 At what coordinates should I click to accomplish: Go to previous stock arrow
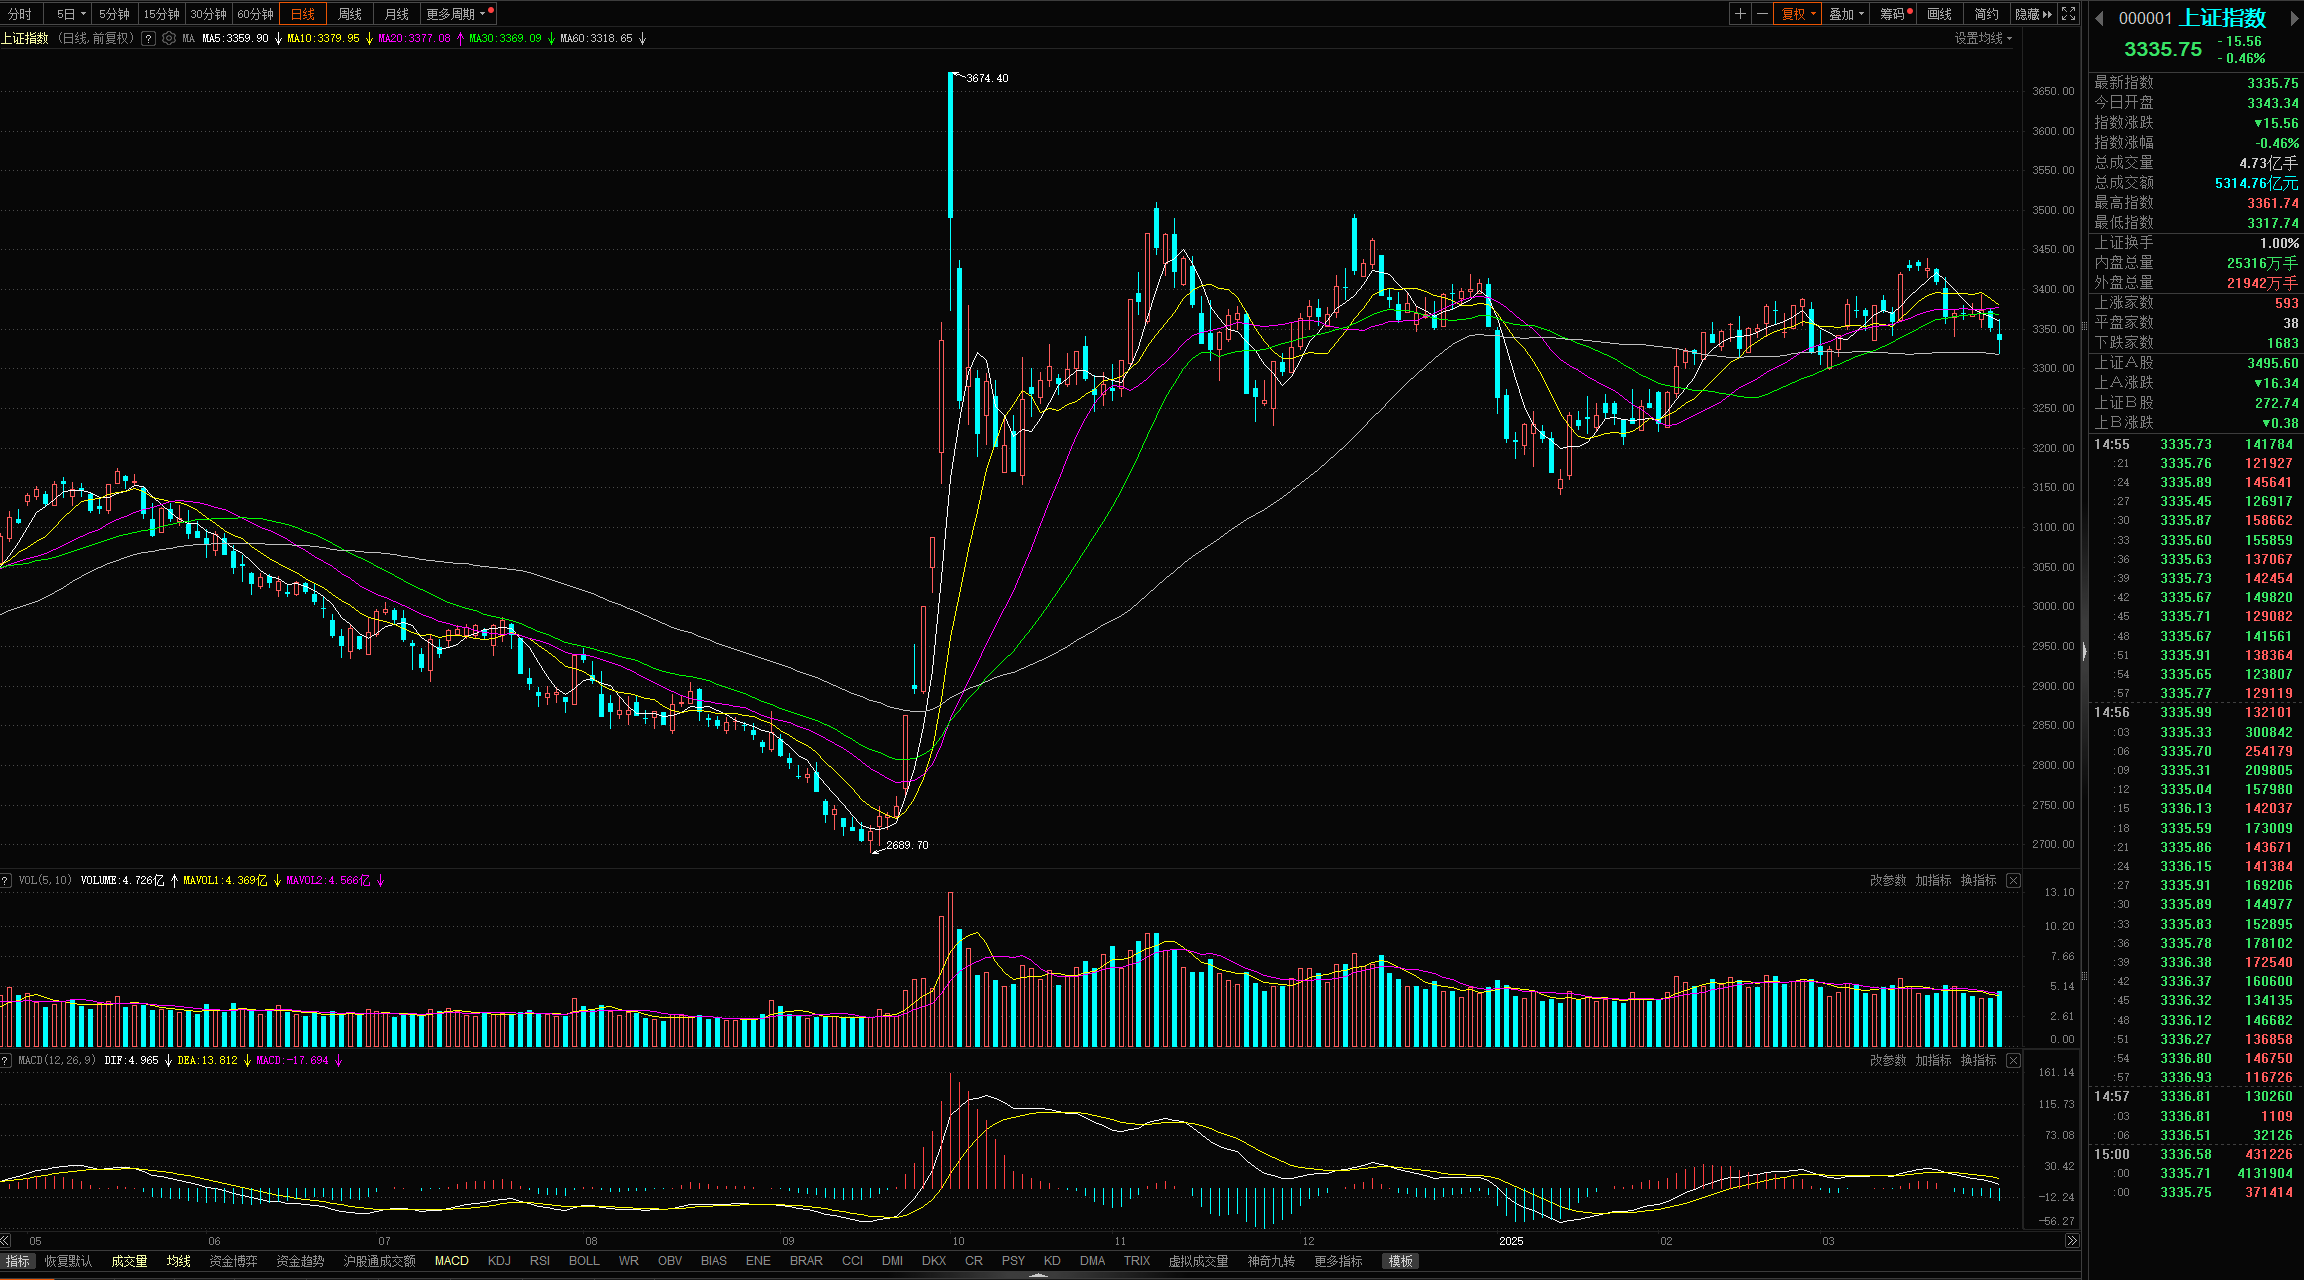(2099, 18)
